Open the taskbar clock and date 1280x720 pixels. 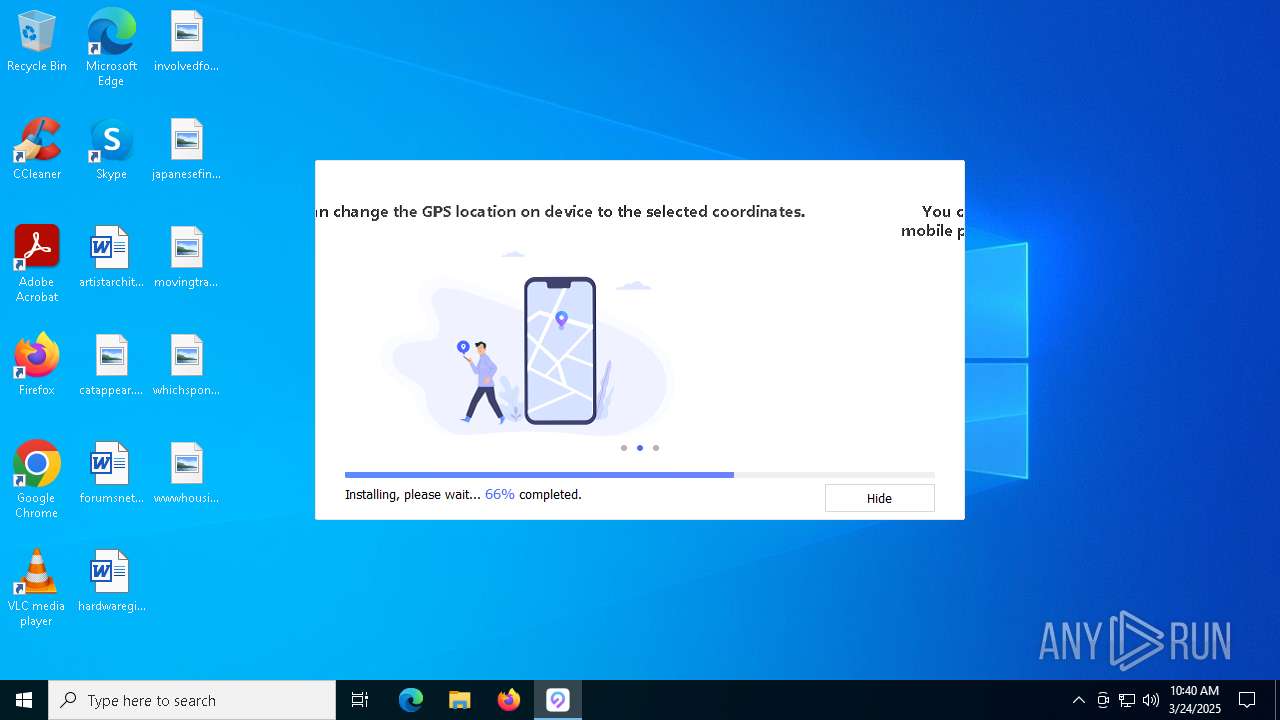(x=1195, y=700)
